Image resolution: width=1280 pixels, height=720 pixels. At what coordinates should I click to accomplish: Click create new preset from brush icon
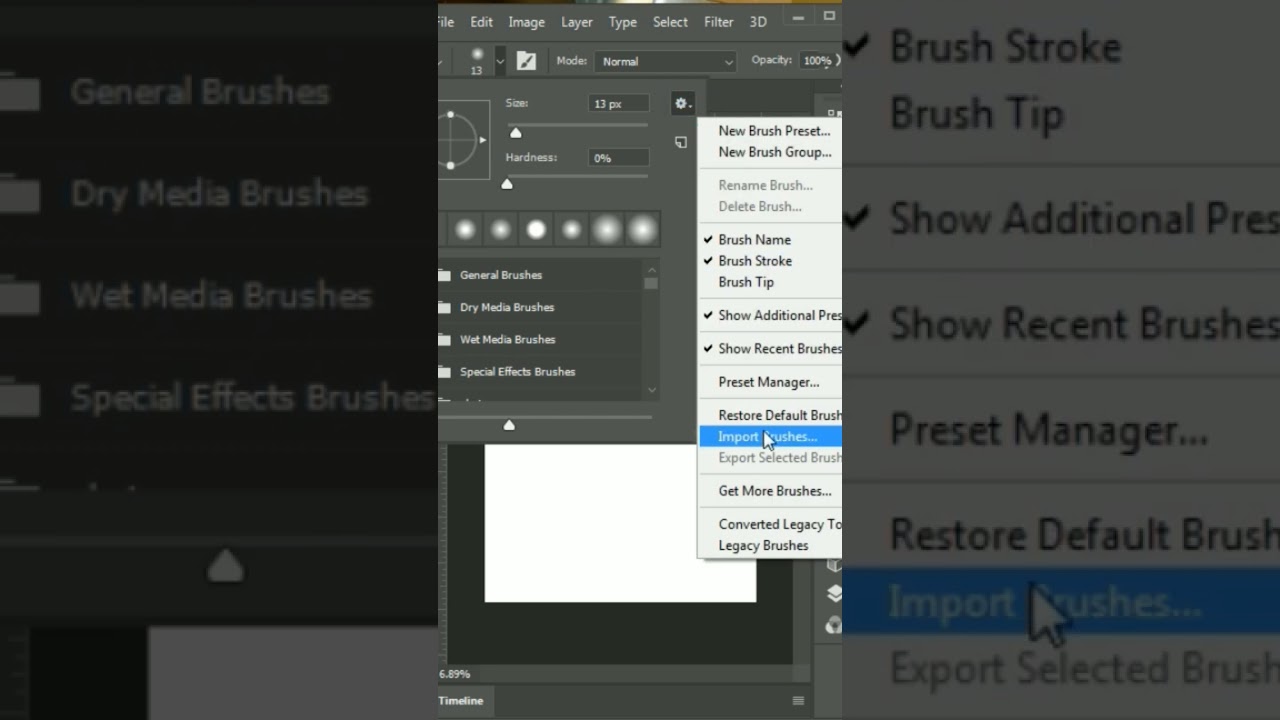click(x=681, y=143)
